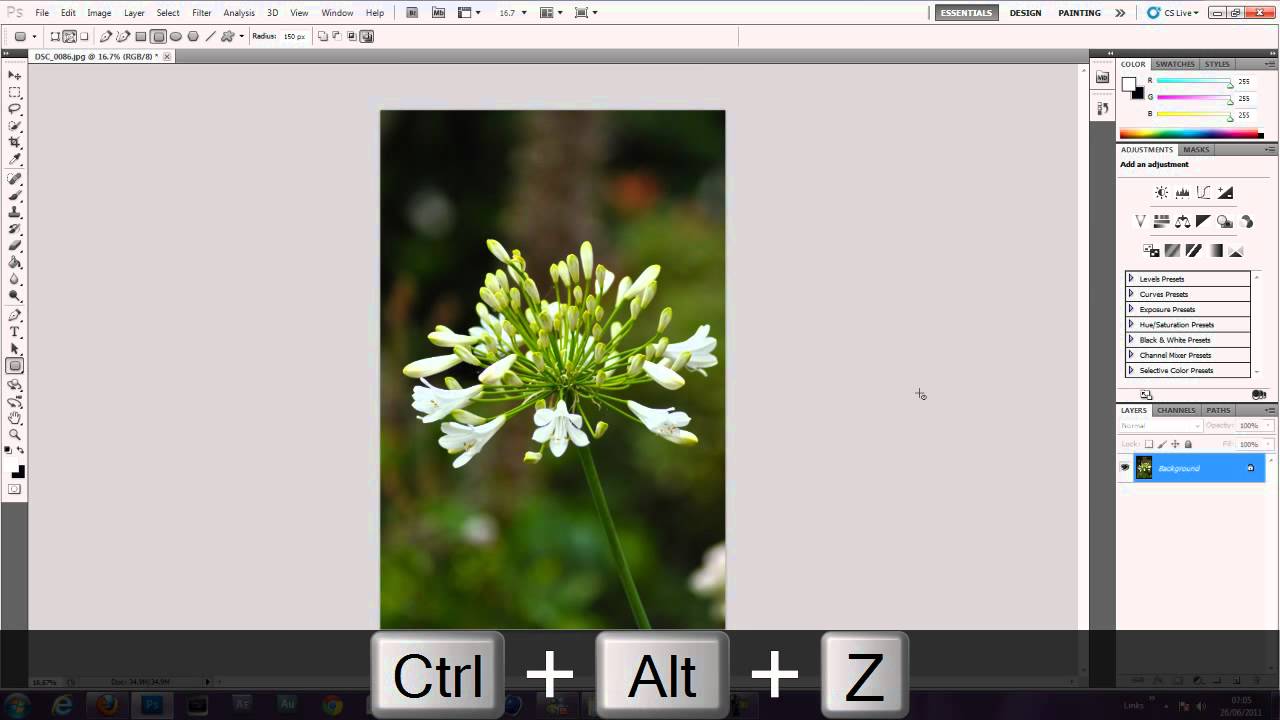Select the Type tool

pyautogui.click(x=15, y=332)
